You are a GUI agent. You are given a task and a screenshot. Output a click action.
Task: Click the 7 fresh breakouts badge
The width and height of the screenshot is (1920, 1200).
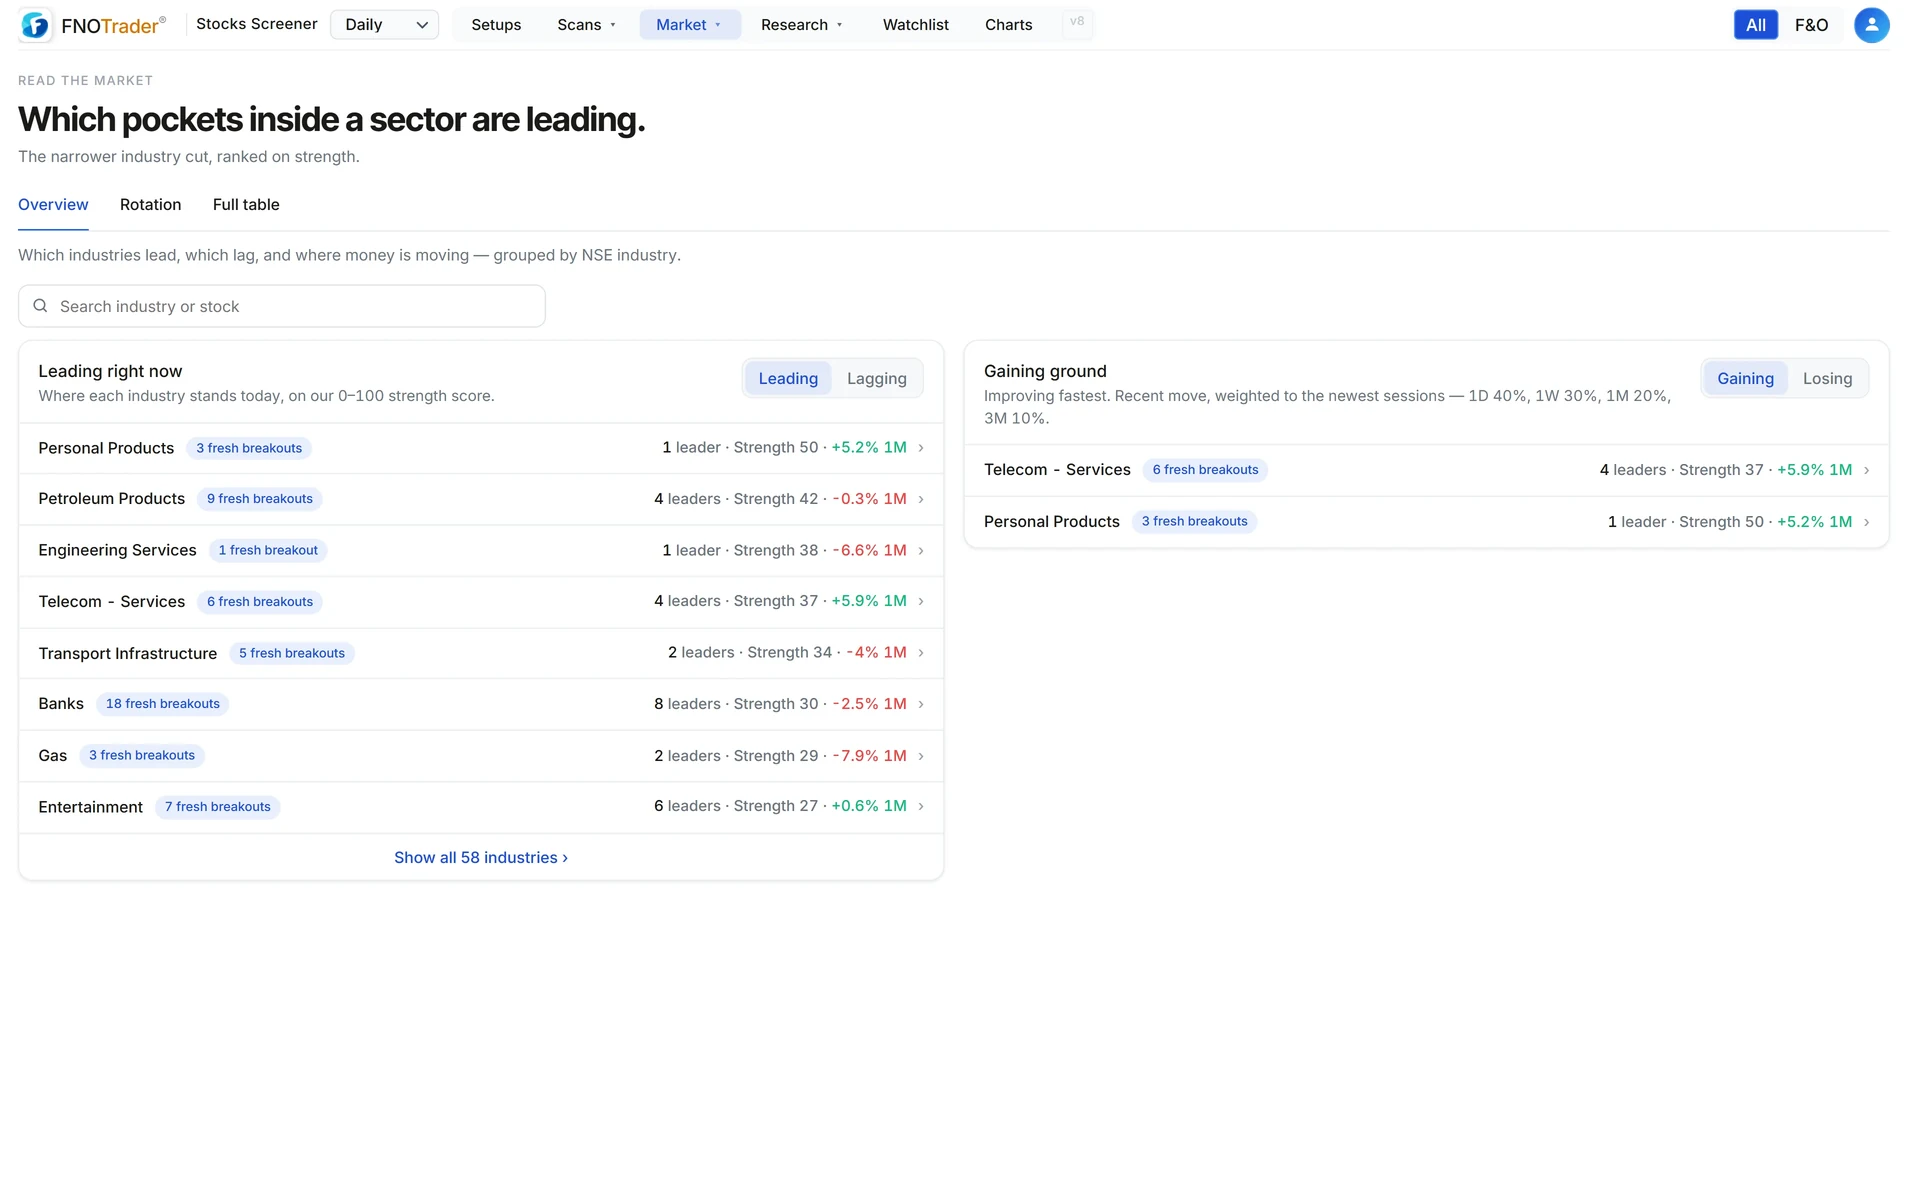218,807
